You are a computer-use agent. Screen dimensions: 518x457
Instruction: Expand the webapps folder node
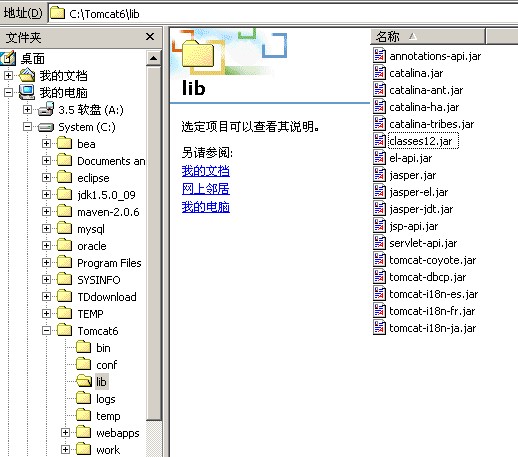click(65, 433)
